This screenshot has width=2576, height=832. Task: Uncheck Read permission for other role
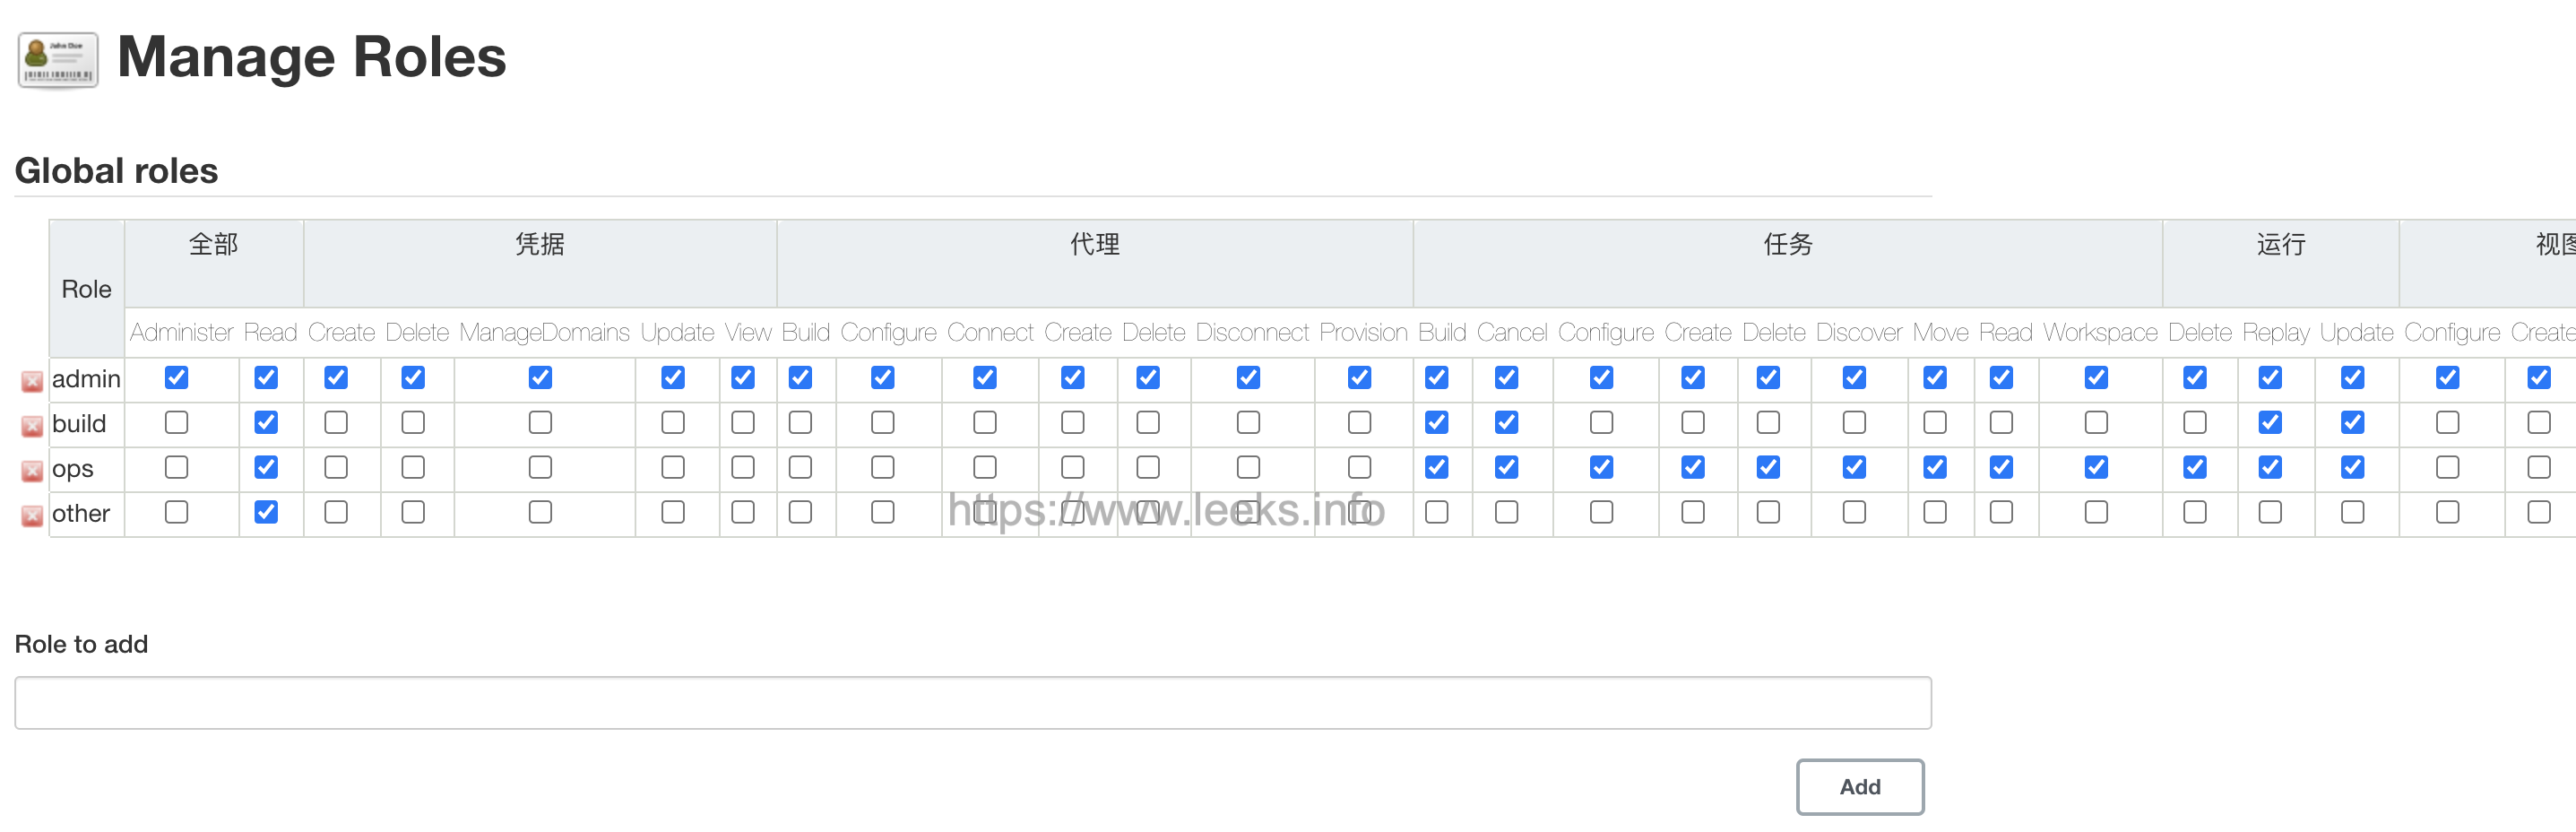click(x=266, y=512)
